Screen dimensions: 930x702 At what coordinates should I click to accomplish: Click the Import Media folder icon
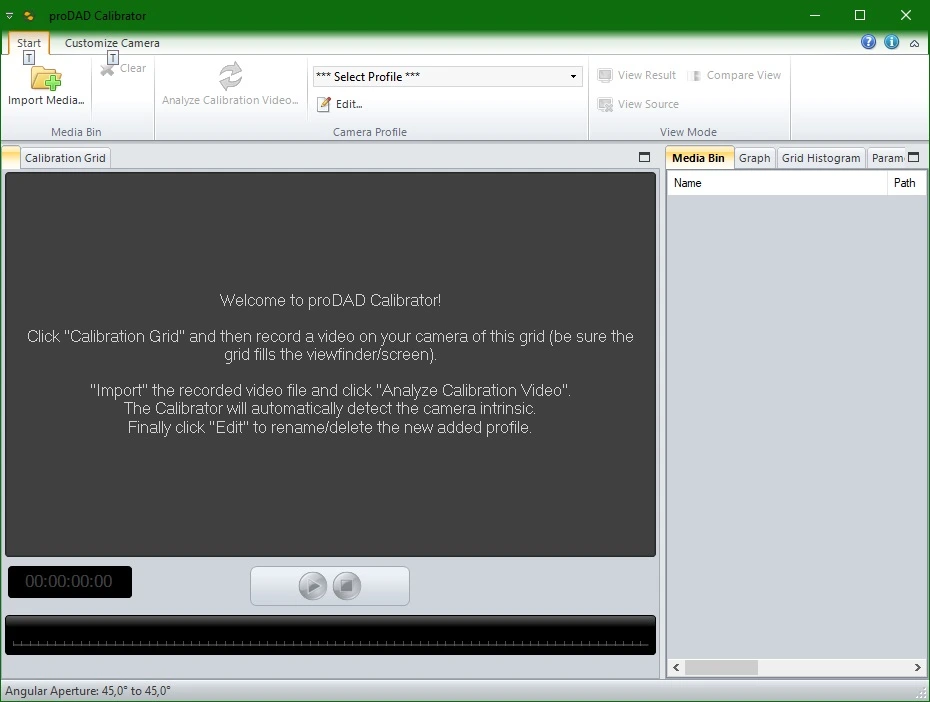click(46, 78)
